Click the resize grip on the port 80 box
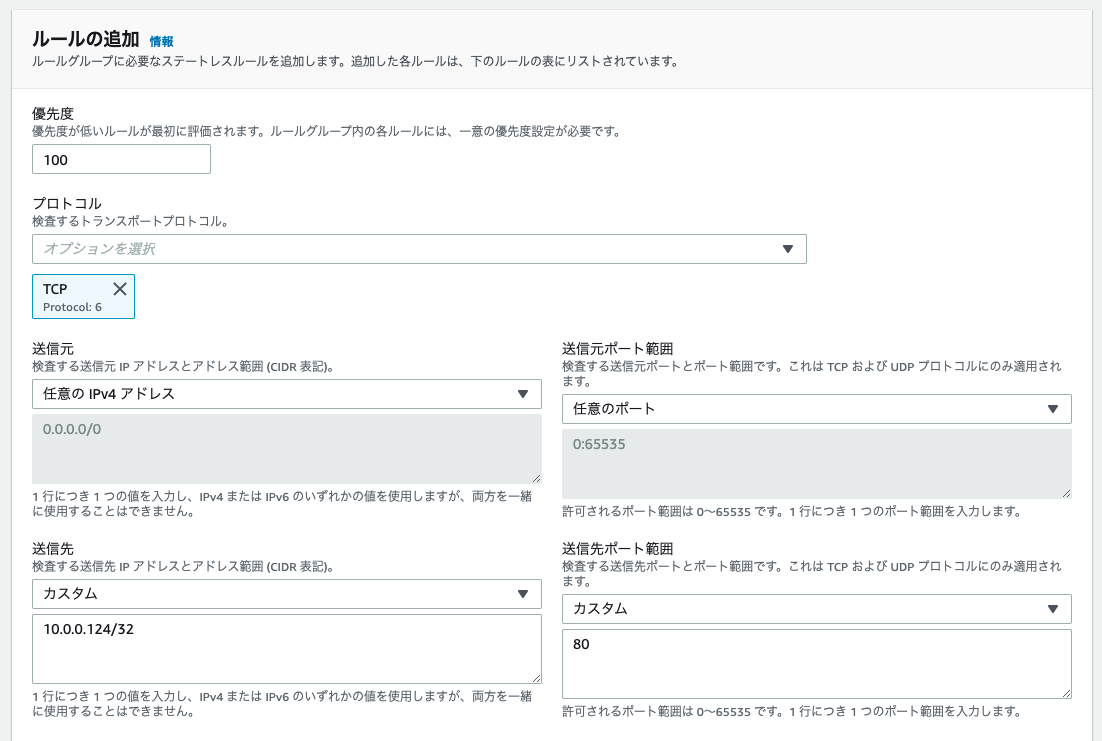This screenshot has height=741, width=1102. pos(1066,693)
